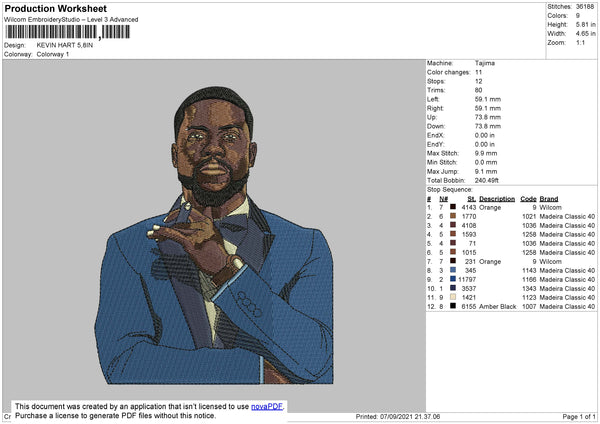Select the color swatch for 4143 stitches
The image size is (600, 424).
click(453, 207)
